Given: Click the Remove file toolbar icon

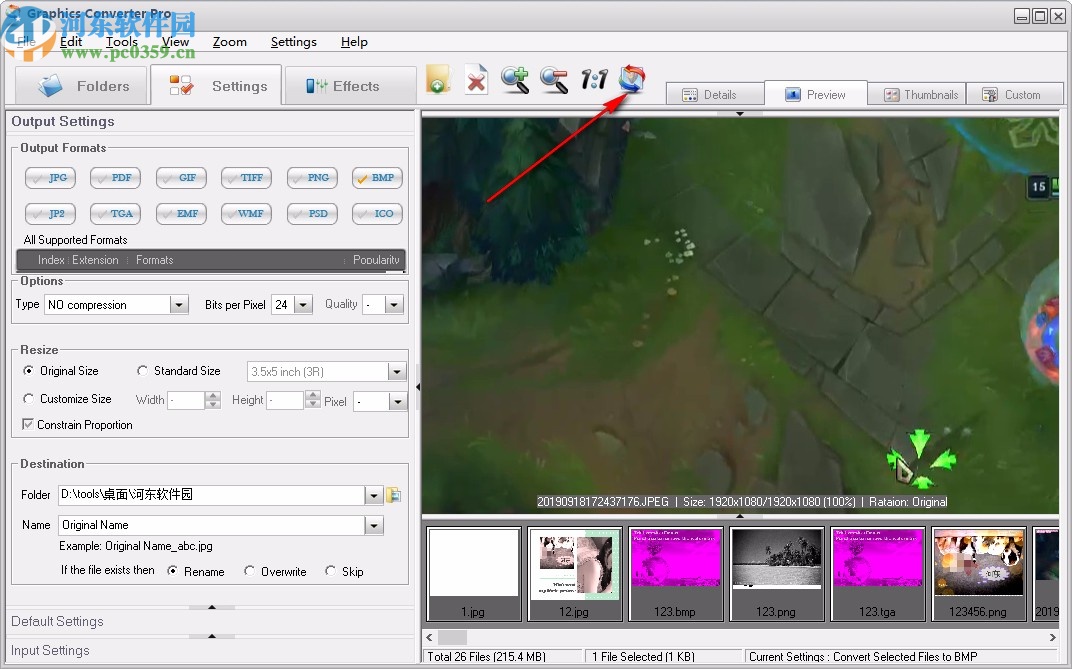Looking at the screenshot, I should [x=475, y=79].
